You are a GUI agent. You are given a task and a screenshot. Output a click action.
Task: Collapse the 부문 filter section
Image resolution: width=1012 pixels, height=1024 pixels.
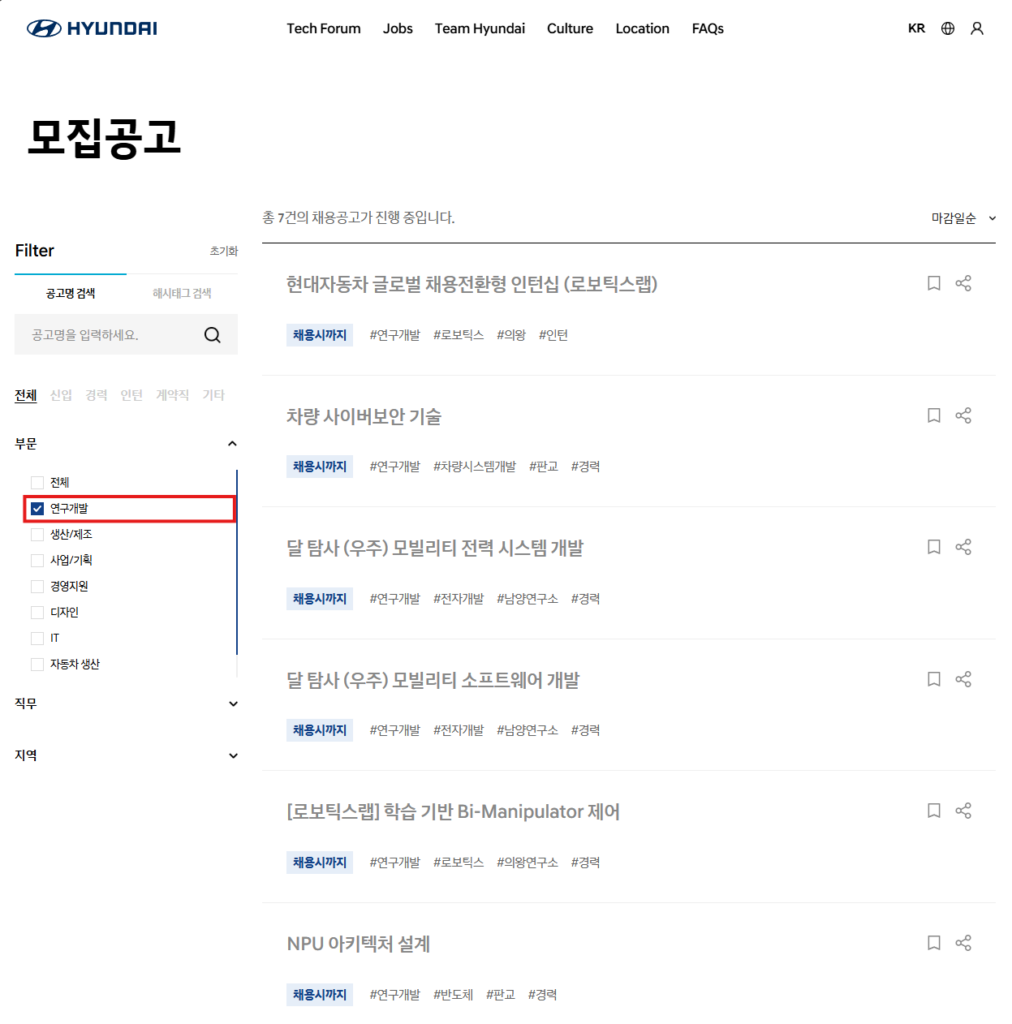click(x=232, y=444)
